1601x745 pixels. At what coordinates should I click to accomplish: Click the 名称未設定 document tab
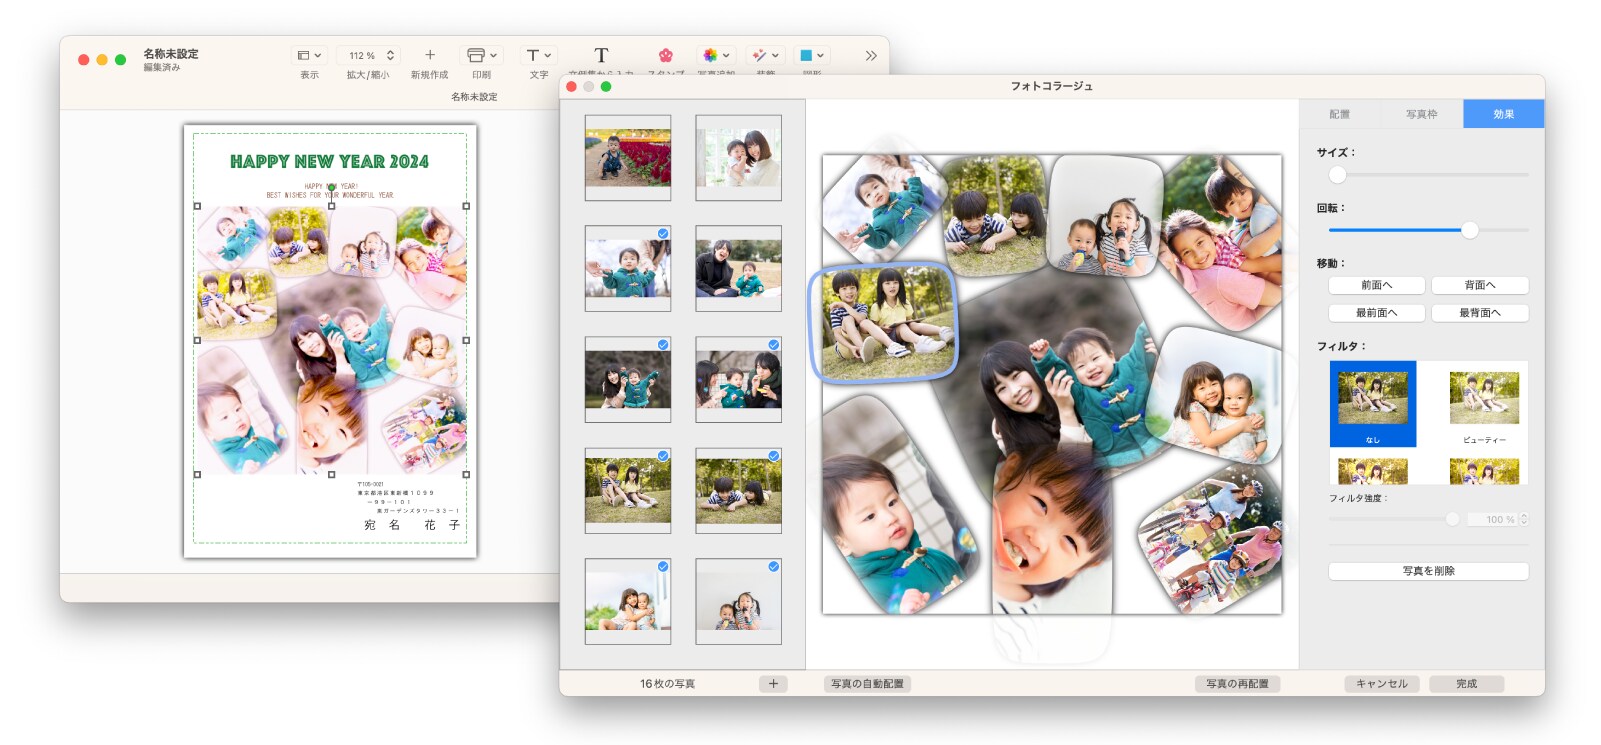coord(474,97)
